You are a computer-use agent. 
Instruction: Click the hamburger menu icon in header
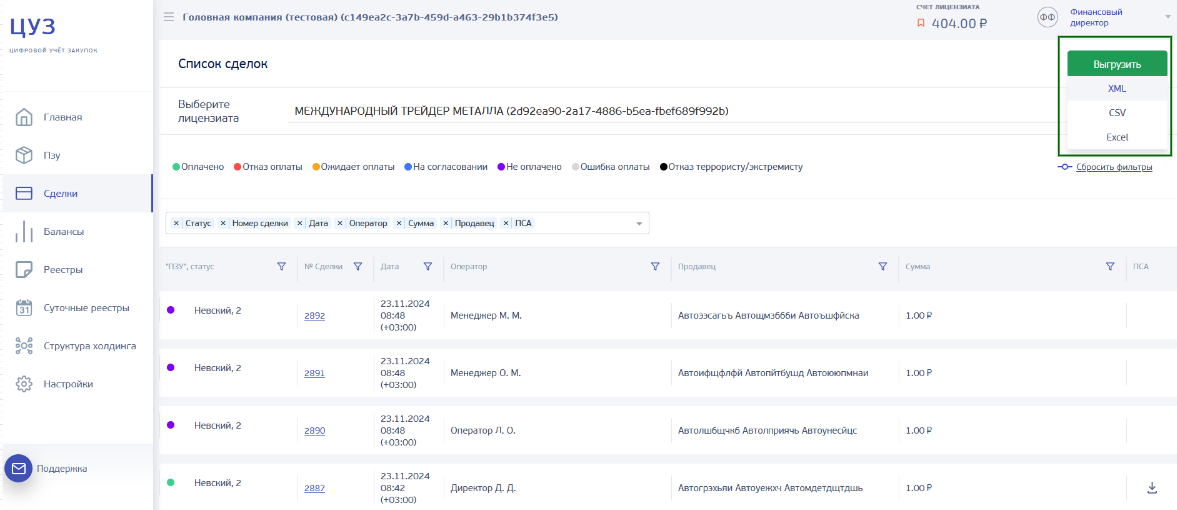point(169,17)
